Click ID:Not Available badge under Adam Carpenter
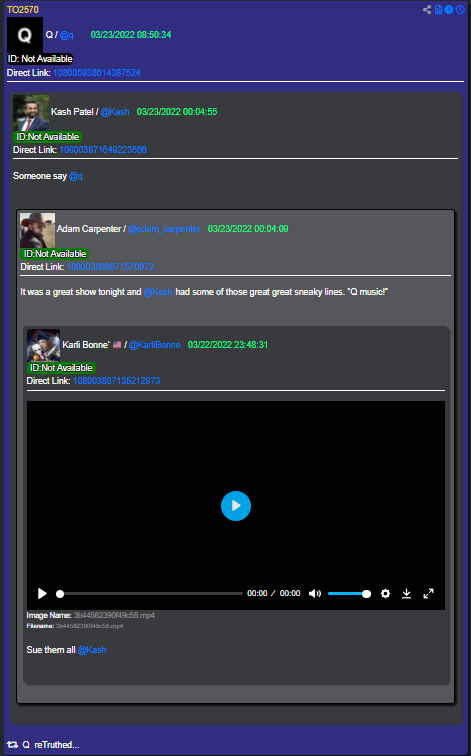471x756 pixels. (54, 254)
